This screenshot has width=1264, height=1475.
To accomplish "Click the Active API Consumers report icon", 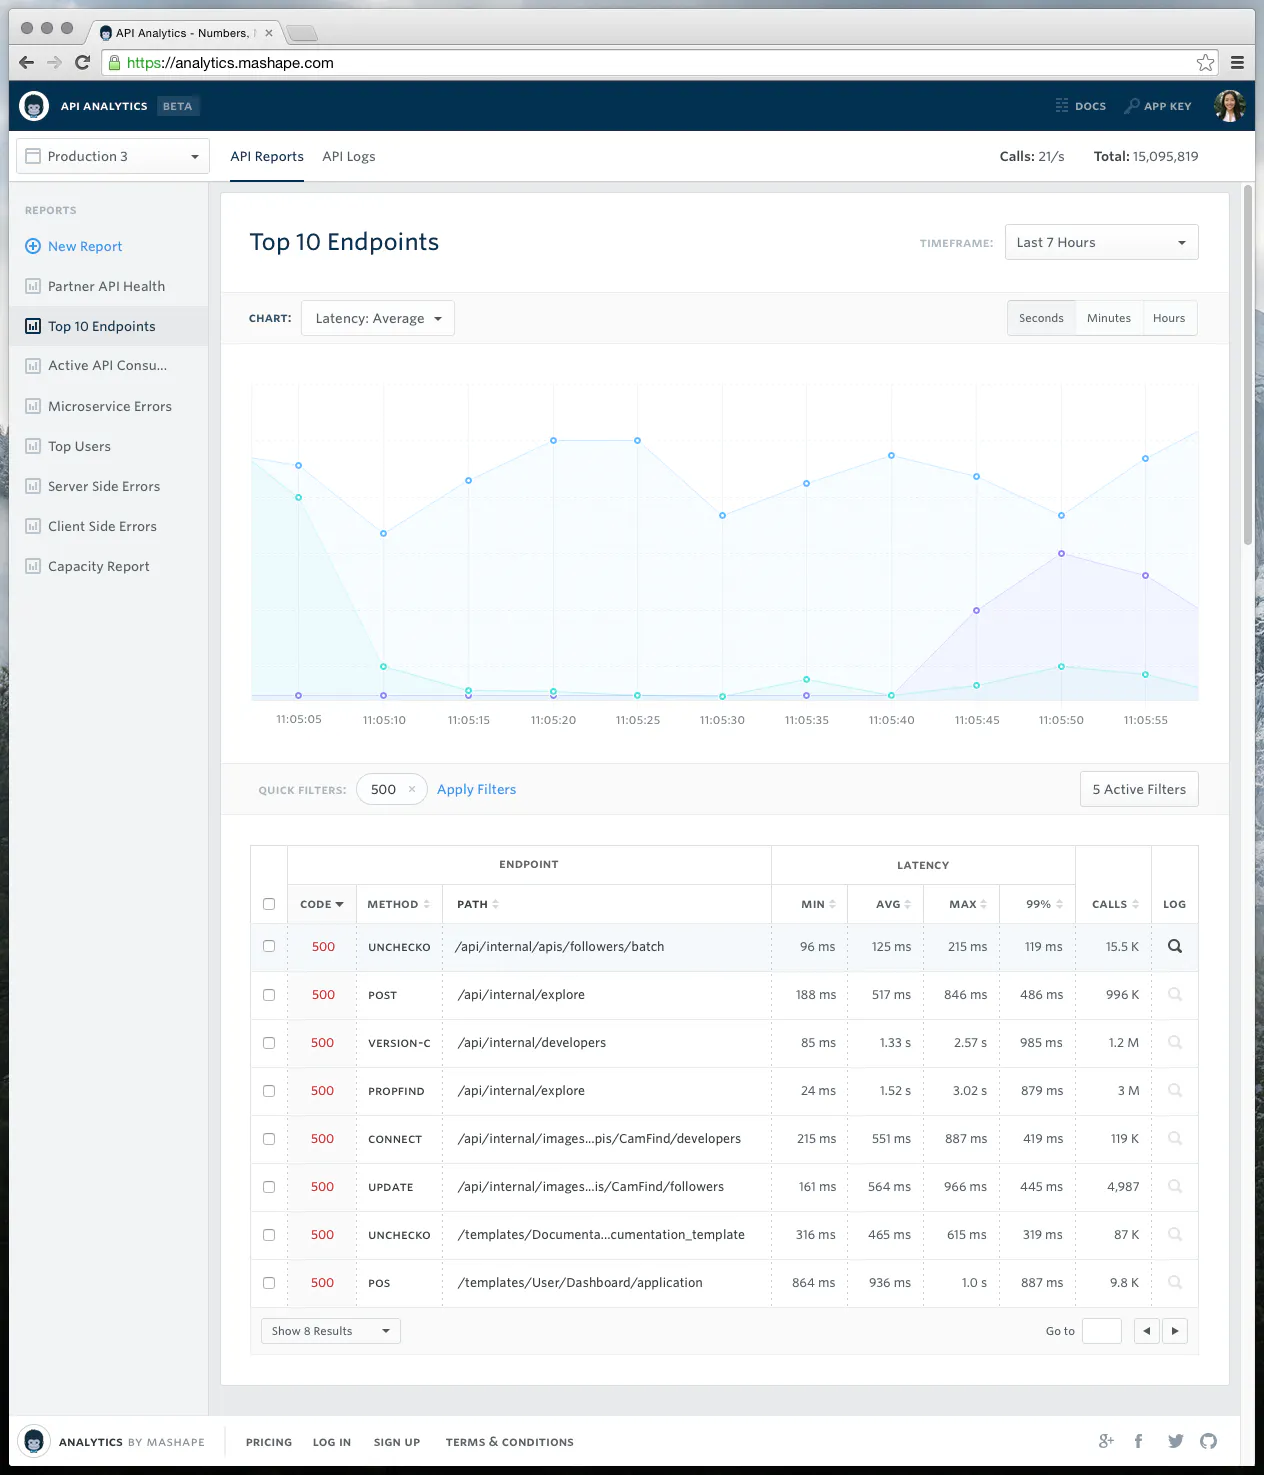I will 33,366.
